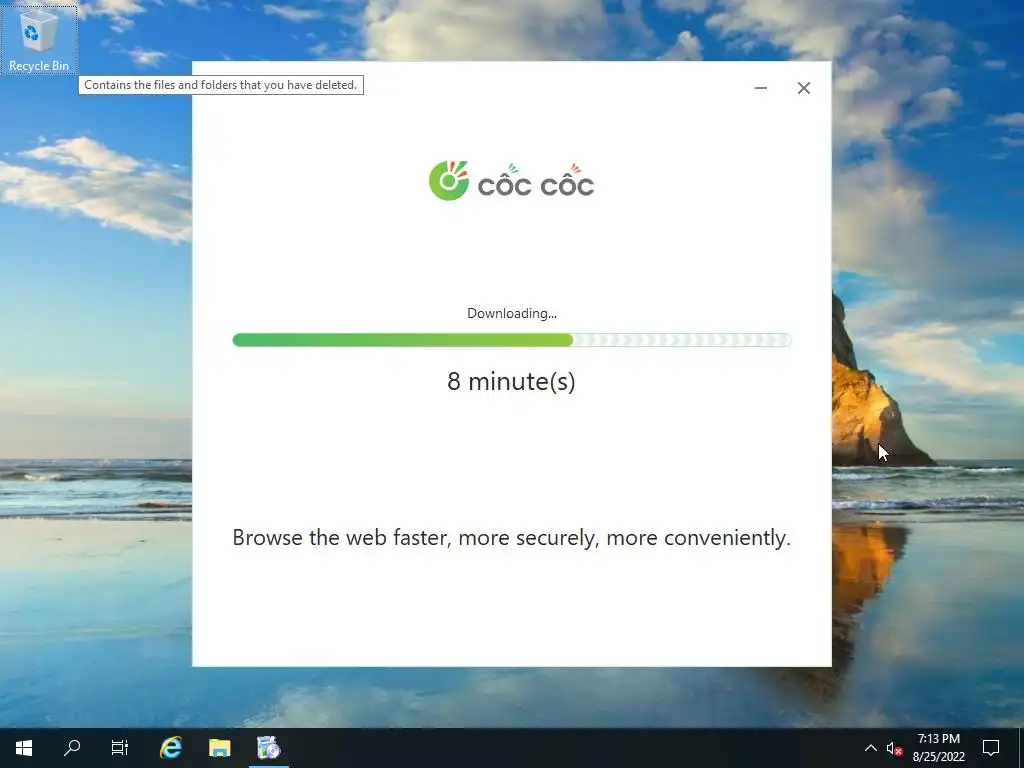1024x768 pixels.
Task: Open the Recycle Bin desktop icon
Action: click(39, 39)
